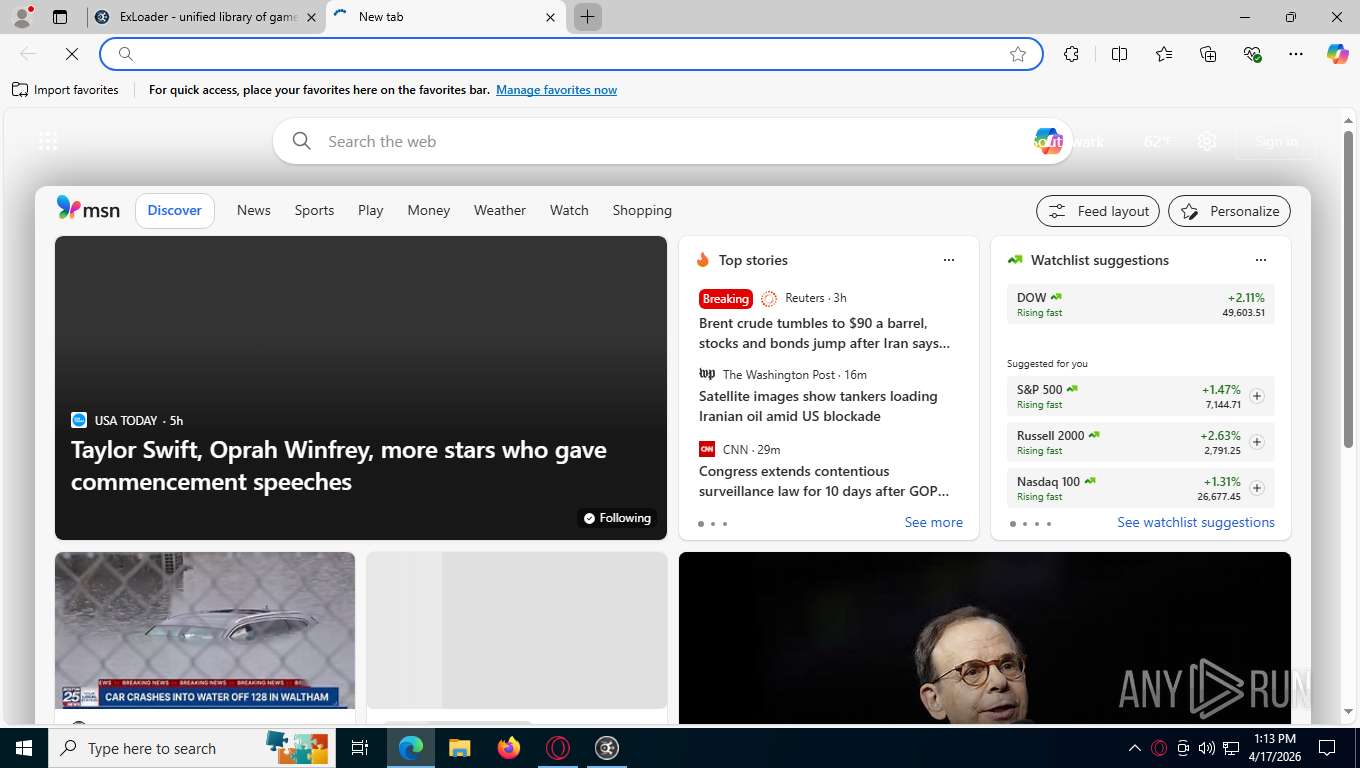Open the Money tab
The height and width of the screenshot is (768, 1360).
coord(429,210)
